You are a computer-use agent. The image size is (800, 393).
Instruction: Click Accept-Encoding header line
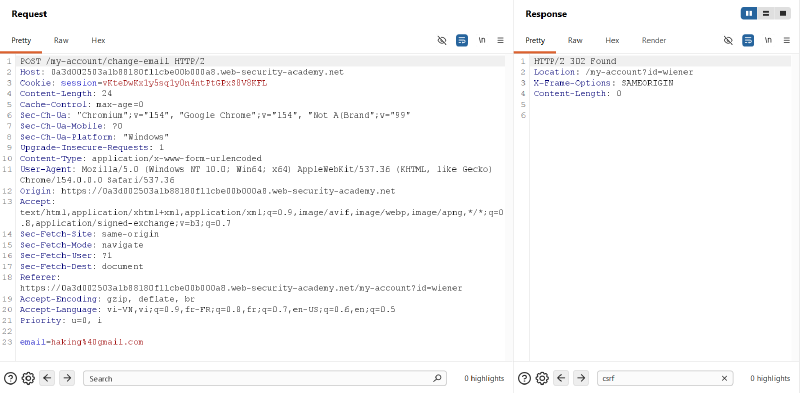tap(107, 299)
